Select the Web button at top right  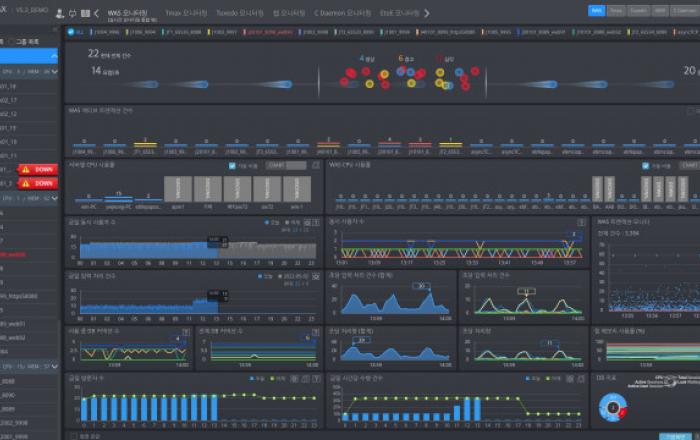pyautogui.click(x=661, y=11)
